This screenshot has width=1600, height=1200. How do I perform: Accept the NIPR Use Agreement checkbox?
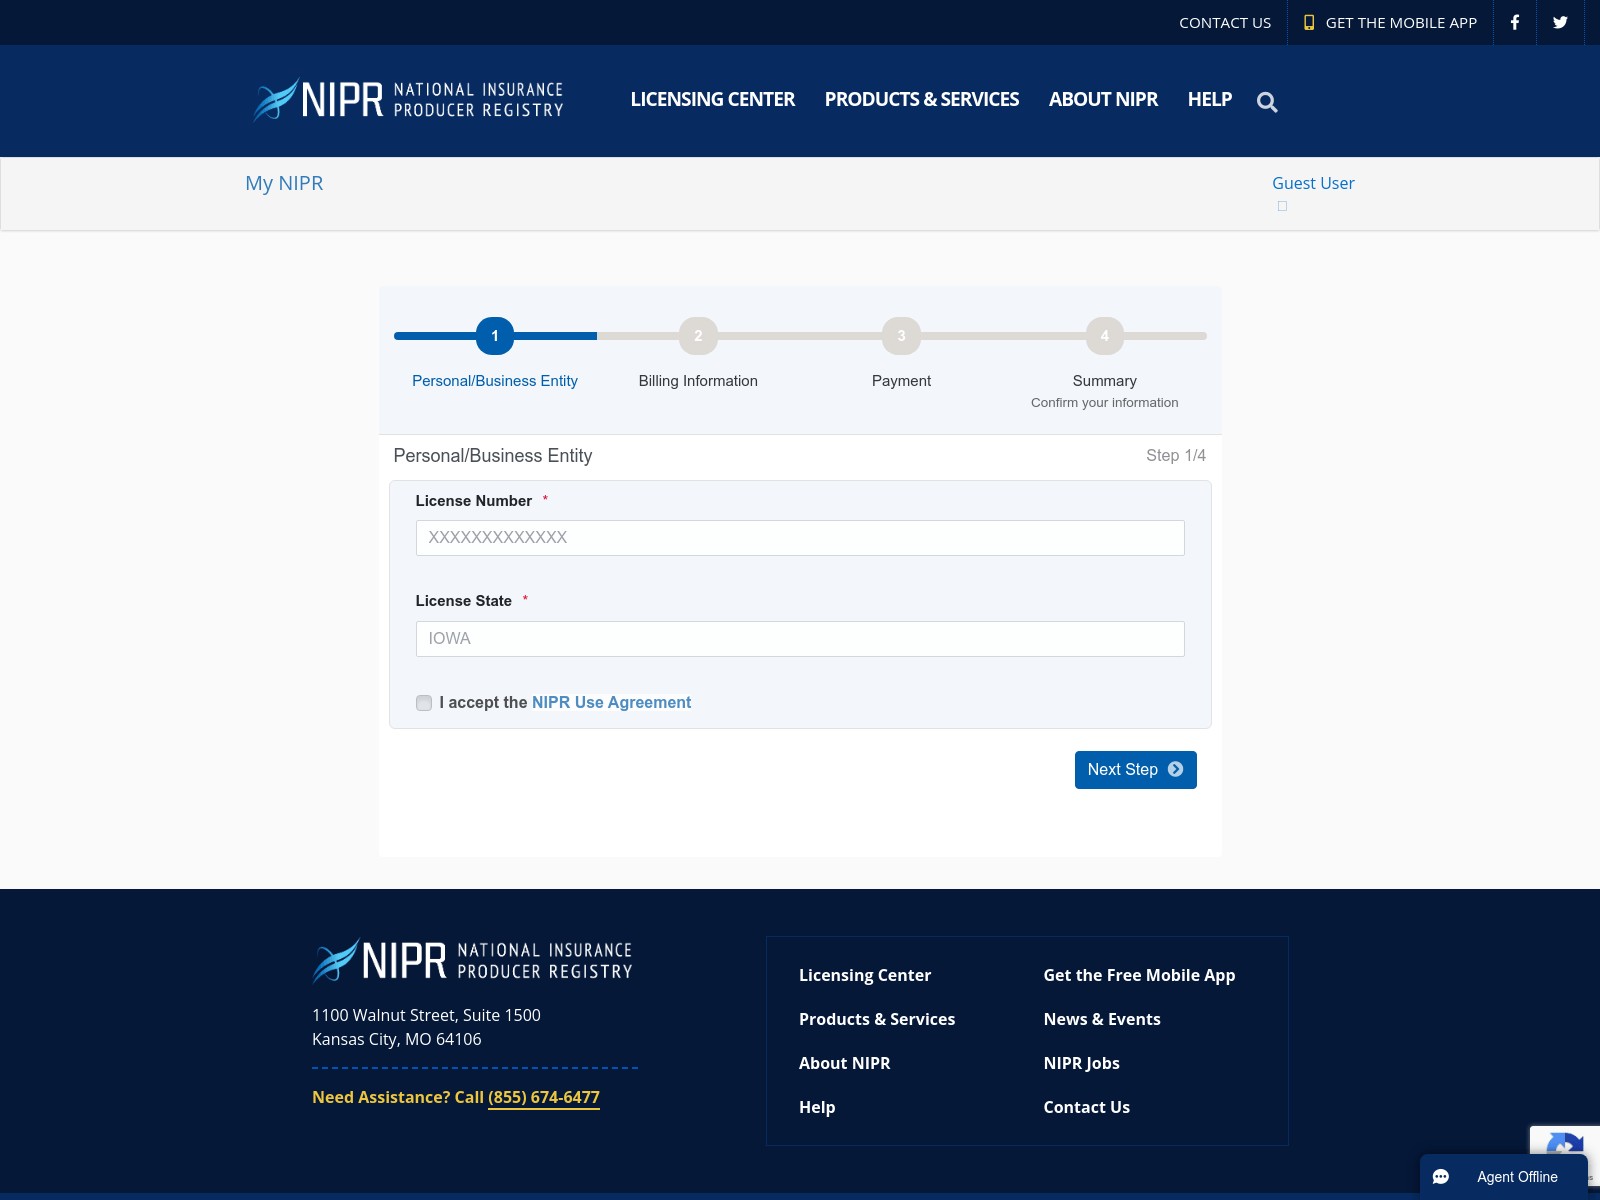424,703
